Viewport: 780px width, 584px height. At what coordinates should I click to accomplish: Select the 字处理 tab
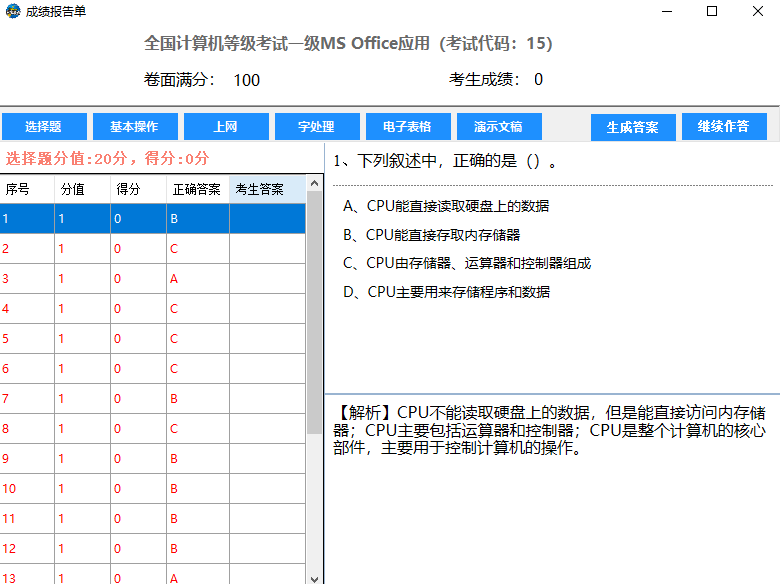click(x=316, y=127)
